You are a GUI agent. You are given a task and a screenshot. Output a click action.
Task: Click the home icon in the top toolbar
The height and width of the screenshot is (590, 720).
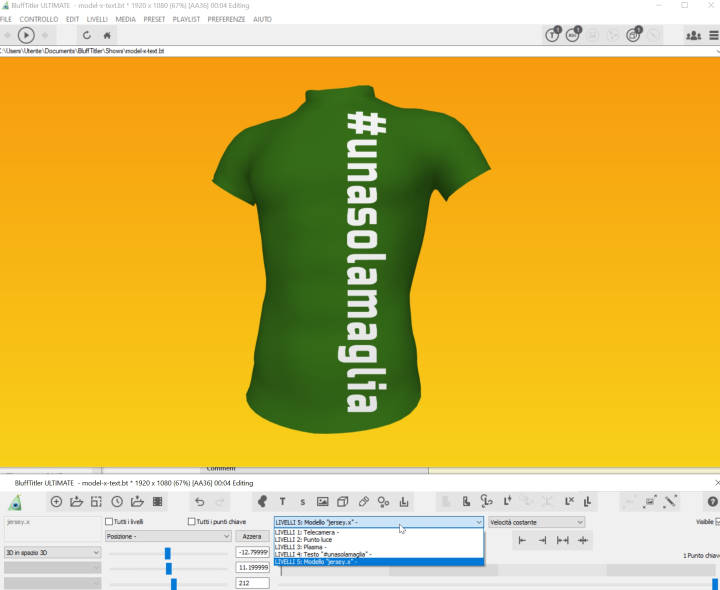[107, 35]
